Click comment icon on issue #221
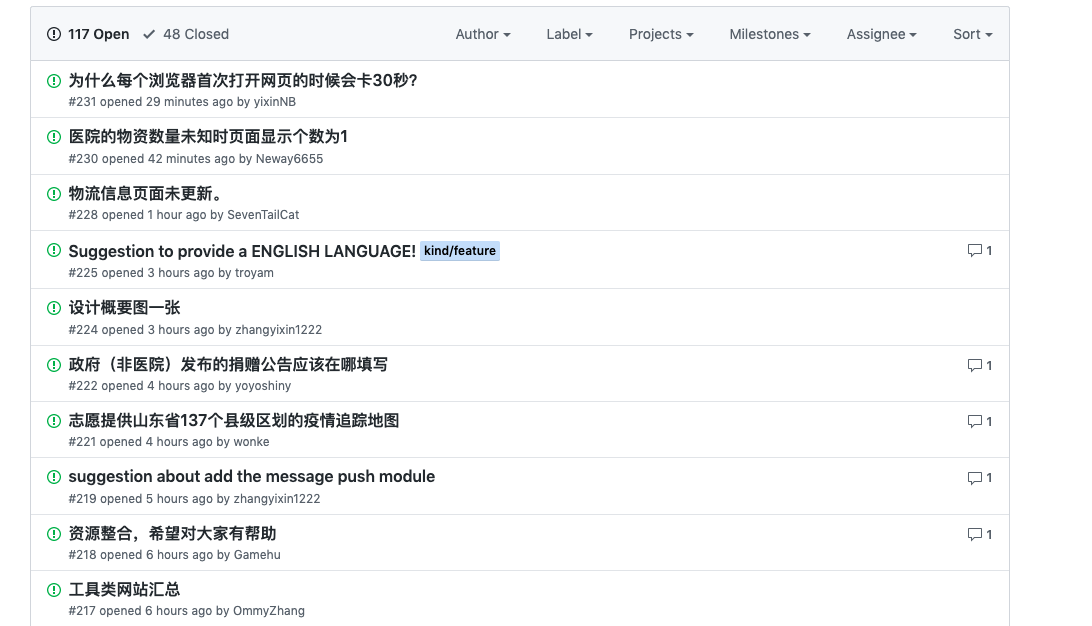The width and height of the screenshot is (1092, 626). coord(974,422)
